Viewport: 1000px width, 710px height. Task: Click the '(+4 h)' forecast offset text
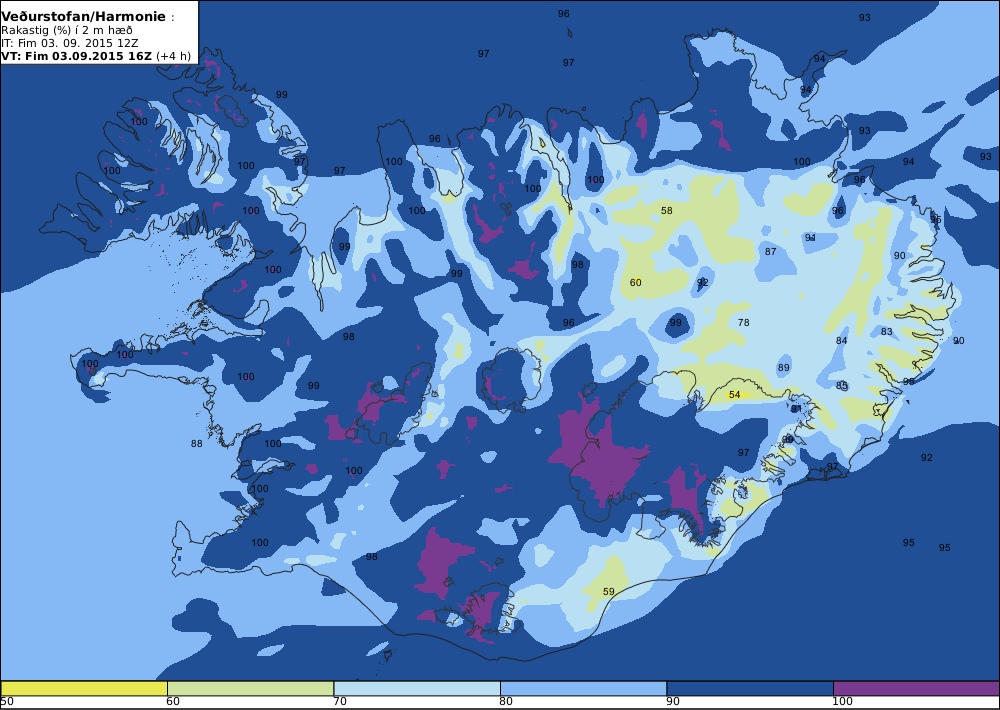[x=173, y=55]
